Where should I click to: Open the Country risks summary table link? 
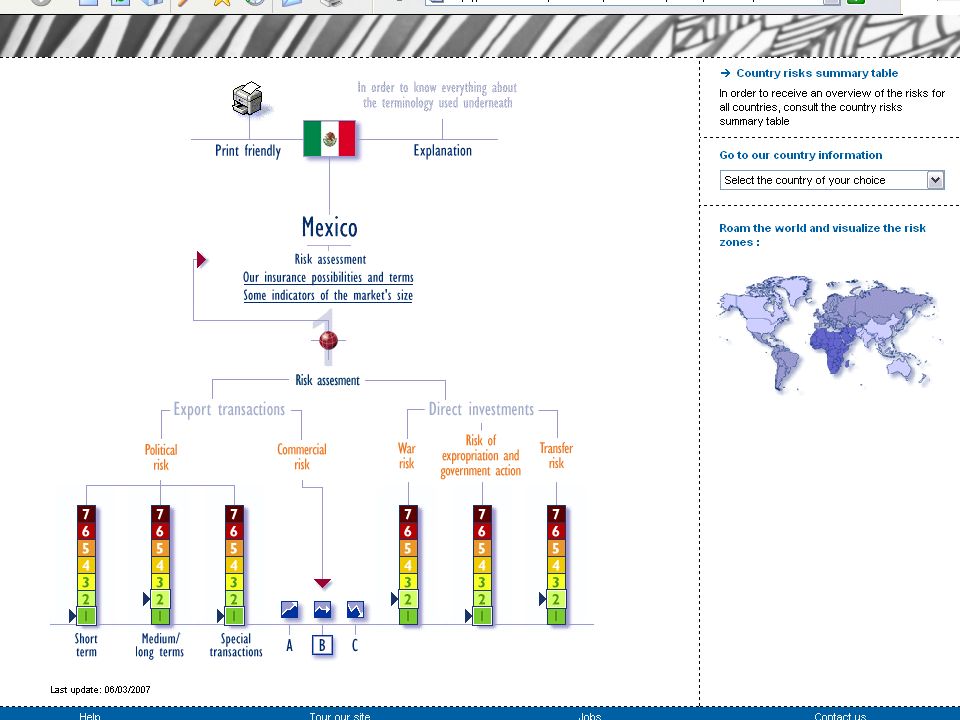point(817,73)
